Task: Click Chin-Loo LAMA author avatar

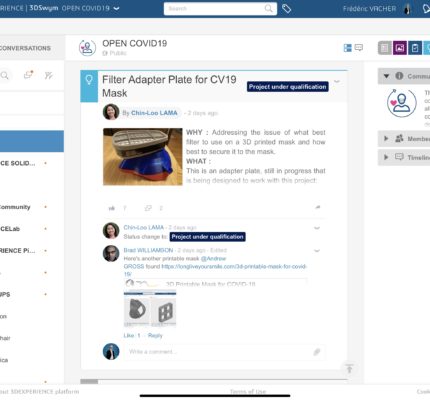Action: pos(111,112)
